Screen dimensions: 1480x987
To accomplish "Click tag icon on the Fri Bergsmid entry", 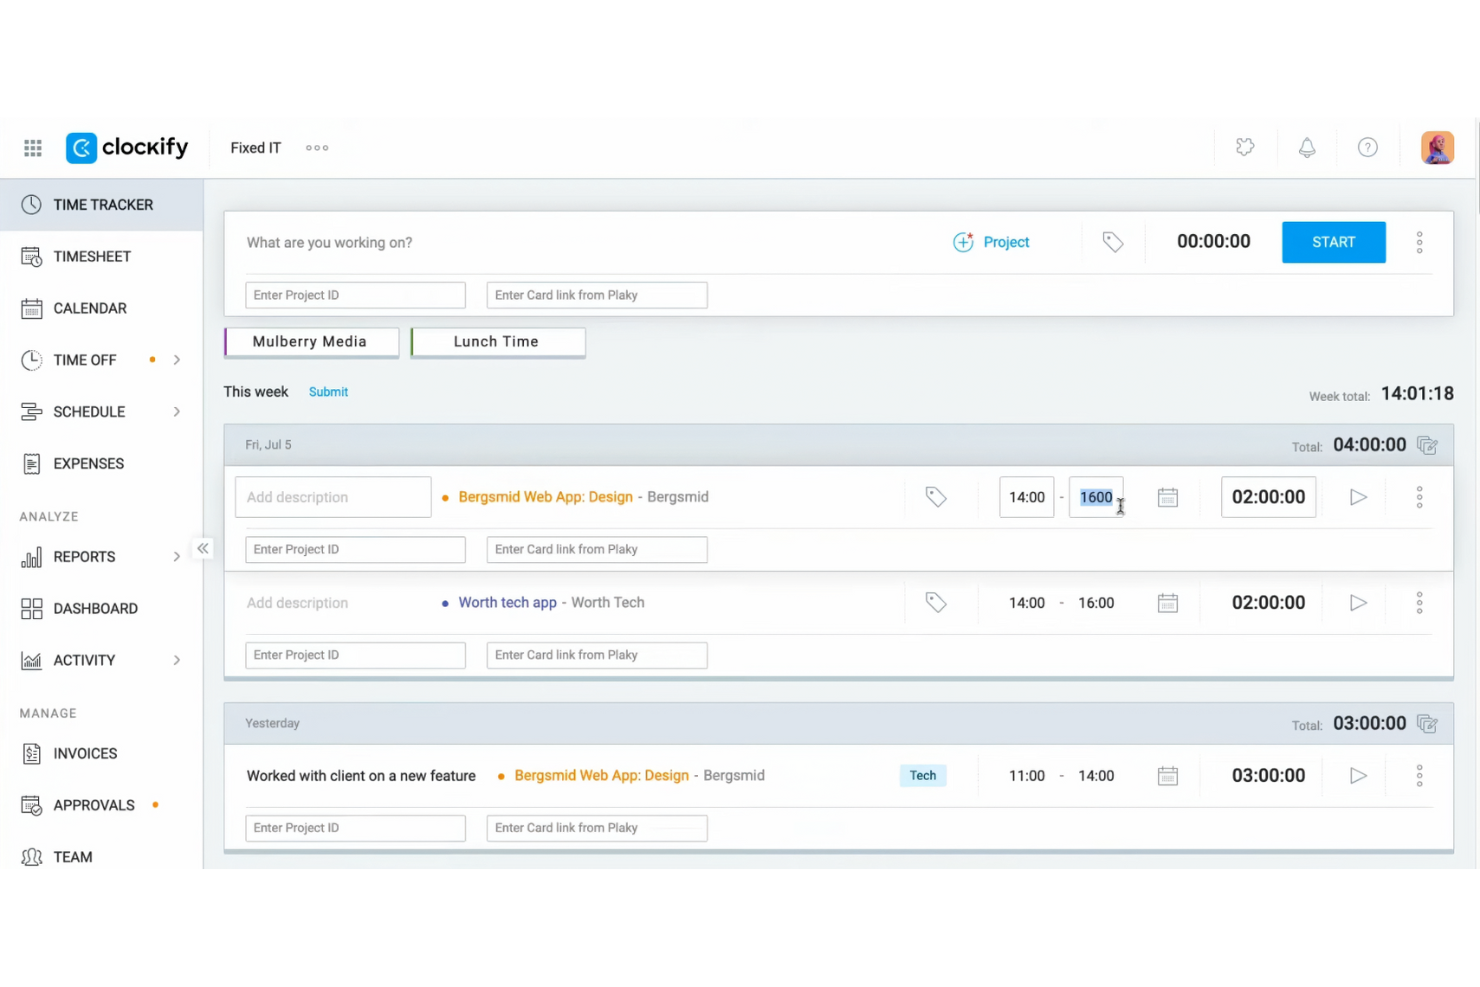I will 936,497.
